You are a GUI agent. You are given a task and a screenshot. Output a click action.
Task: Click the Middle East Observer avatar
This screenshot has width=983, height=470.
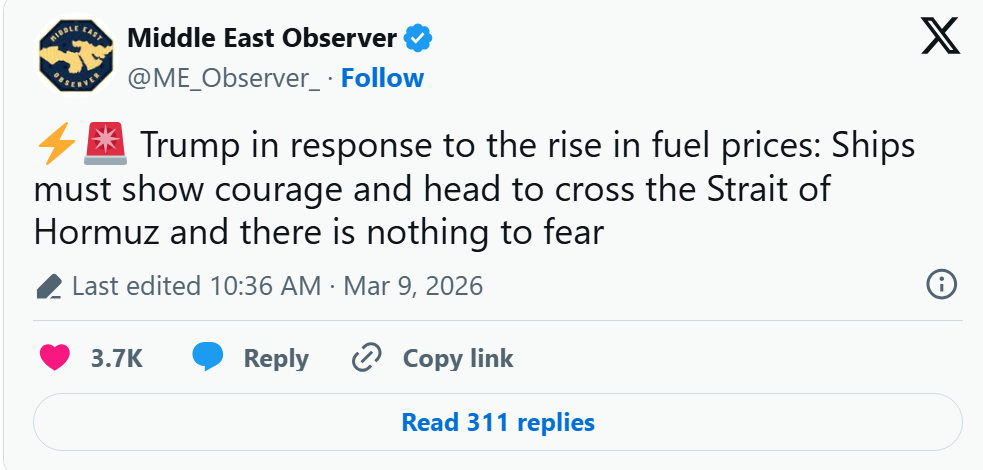pos(76,56)
